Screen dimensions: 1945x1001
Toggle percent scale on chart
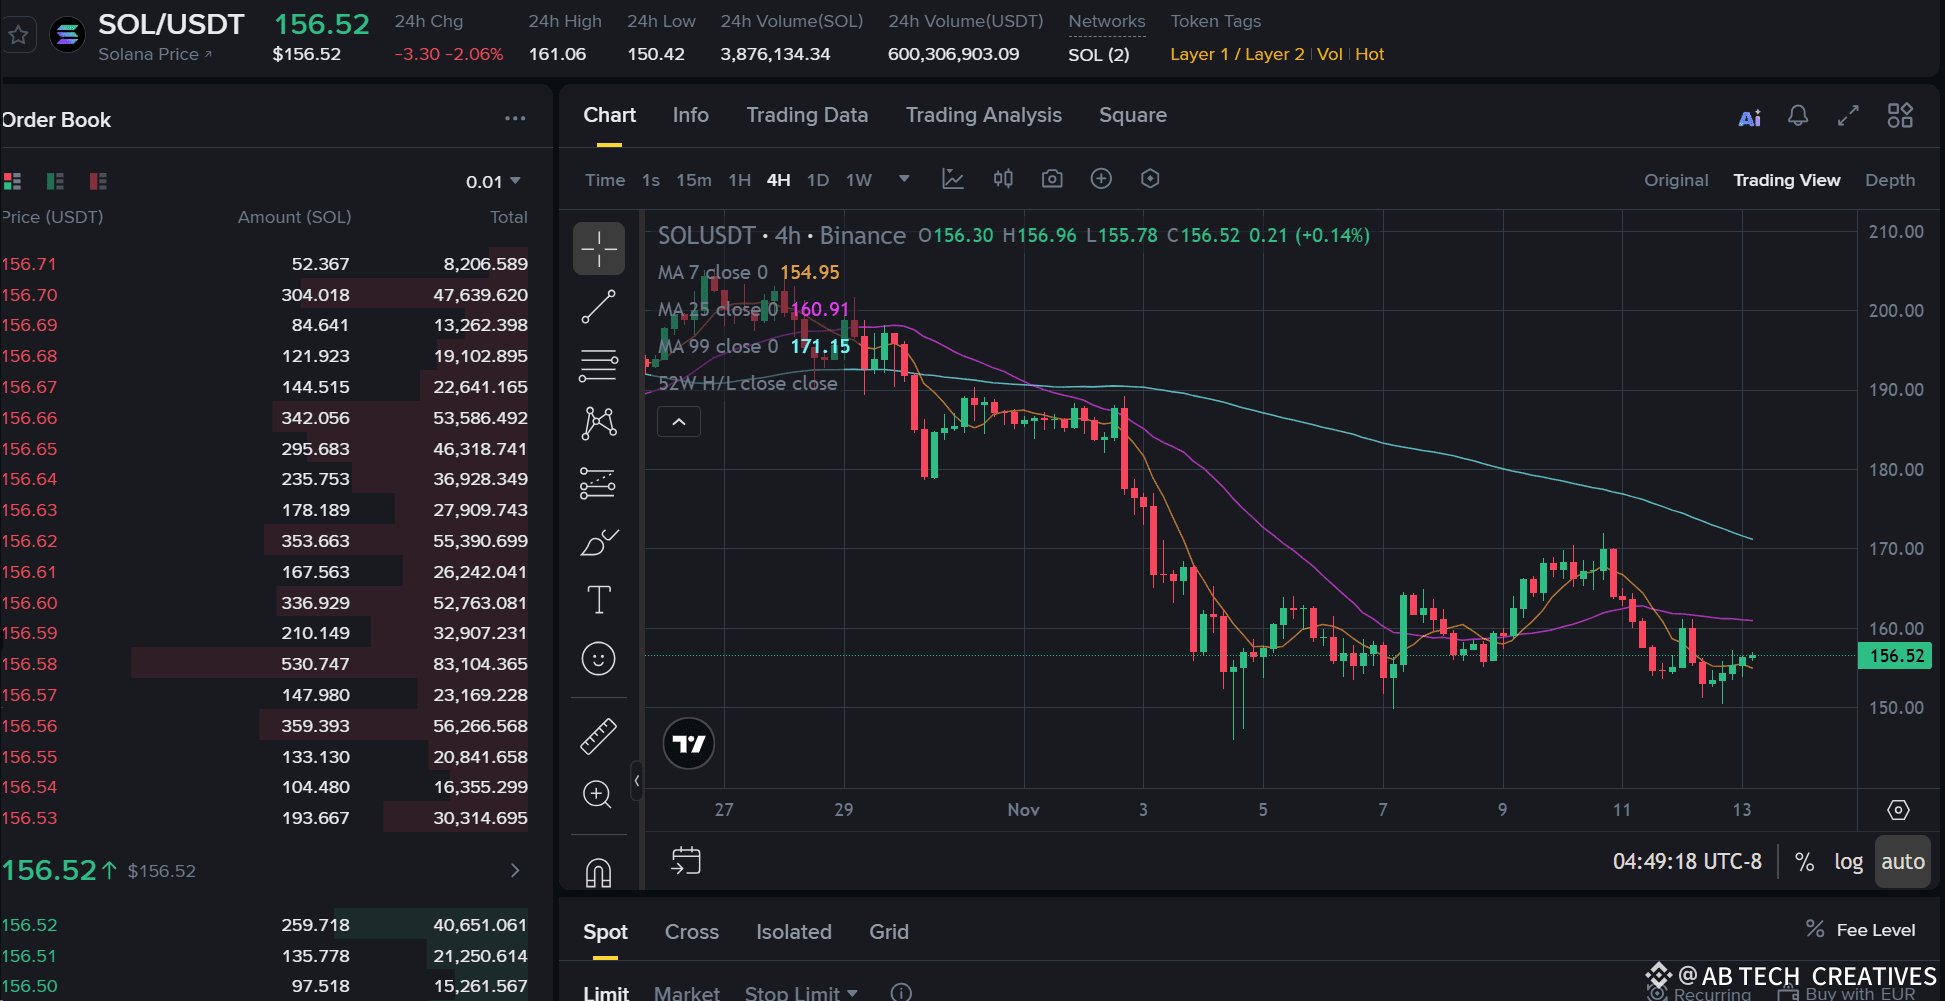1804,862
